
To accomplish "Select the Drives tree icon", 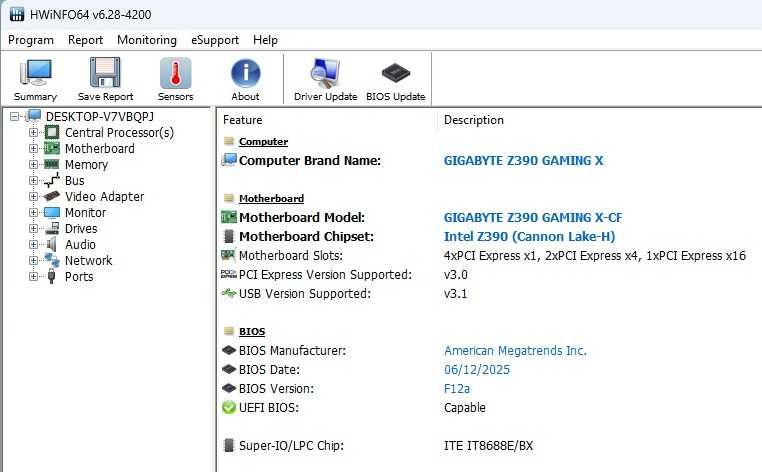I will click(x=52, y=228).
